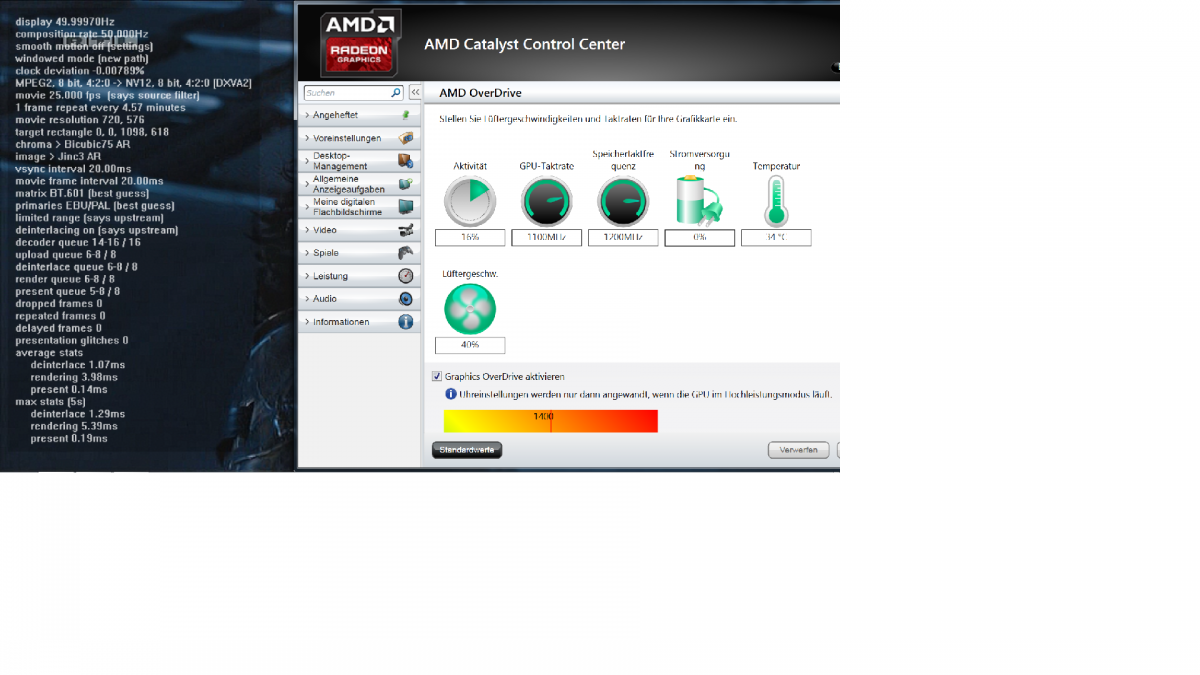Click the Allgemeine Anzeigeaufgaben icon
The width and height of the screenshot is (1200, 675).
click(405, 184)
